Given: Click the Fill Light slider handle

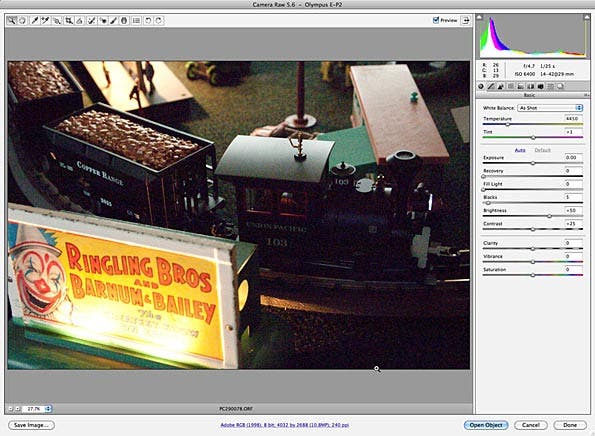Looking at the screenshot, I should [483, 190].
